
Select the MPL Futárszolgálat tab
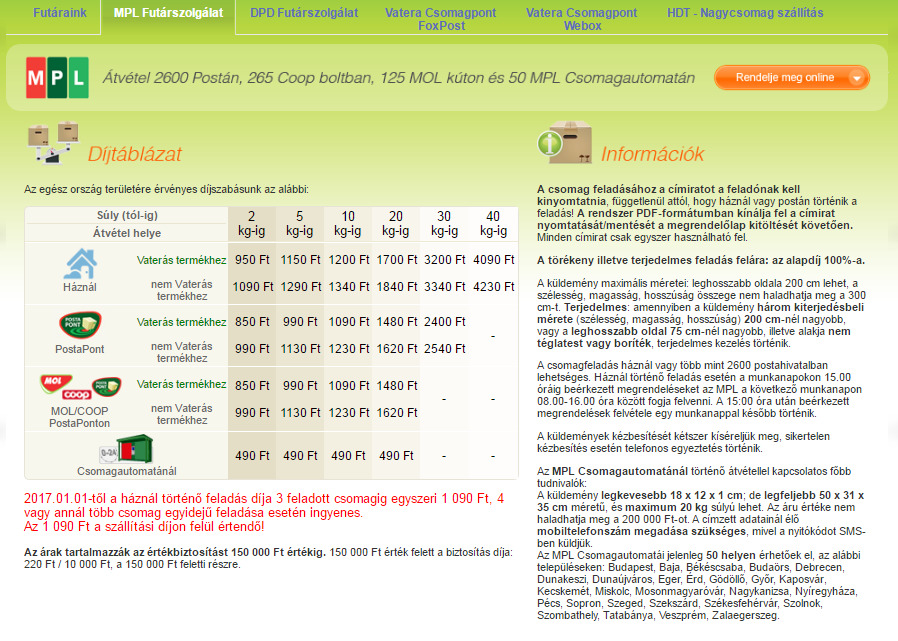click(168, 13)
